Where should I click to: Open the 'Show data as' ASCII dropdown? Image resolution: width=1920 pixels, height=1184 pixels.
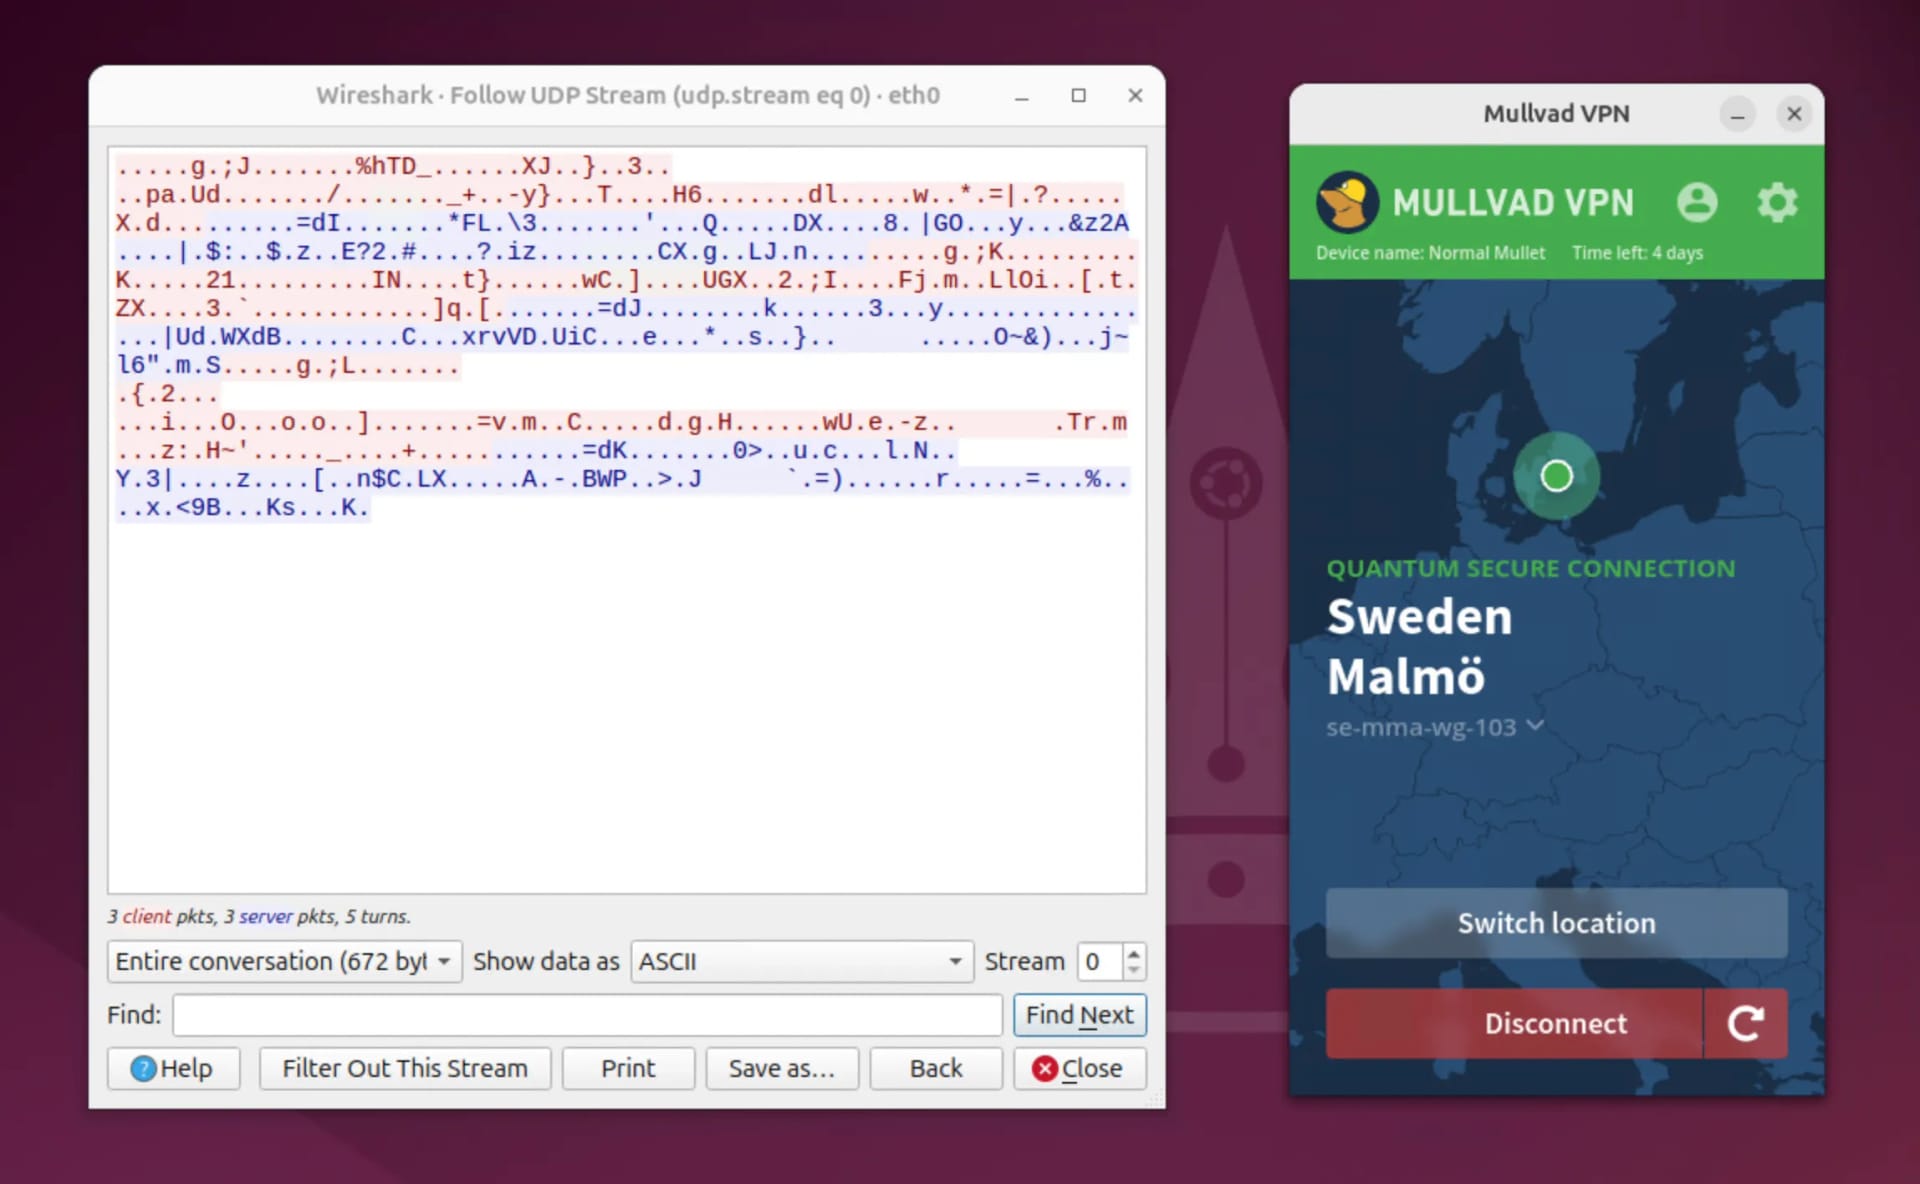(798, 960)
